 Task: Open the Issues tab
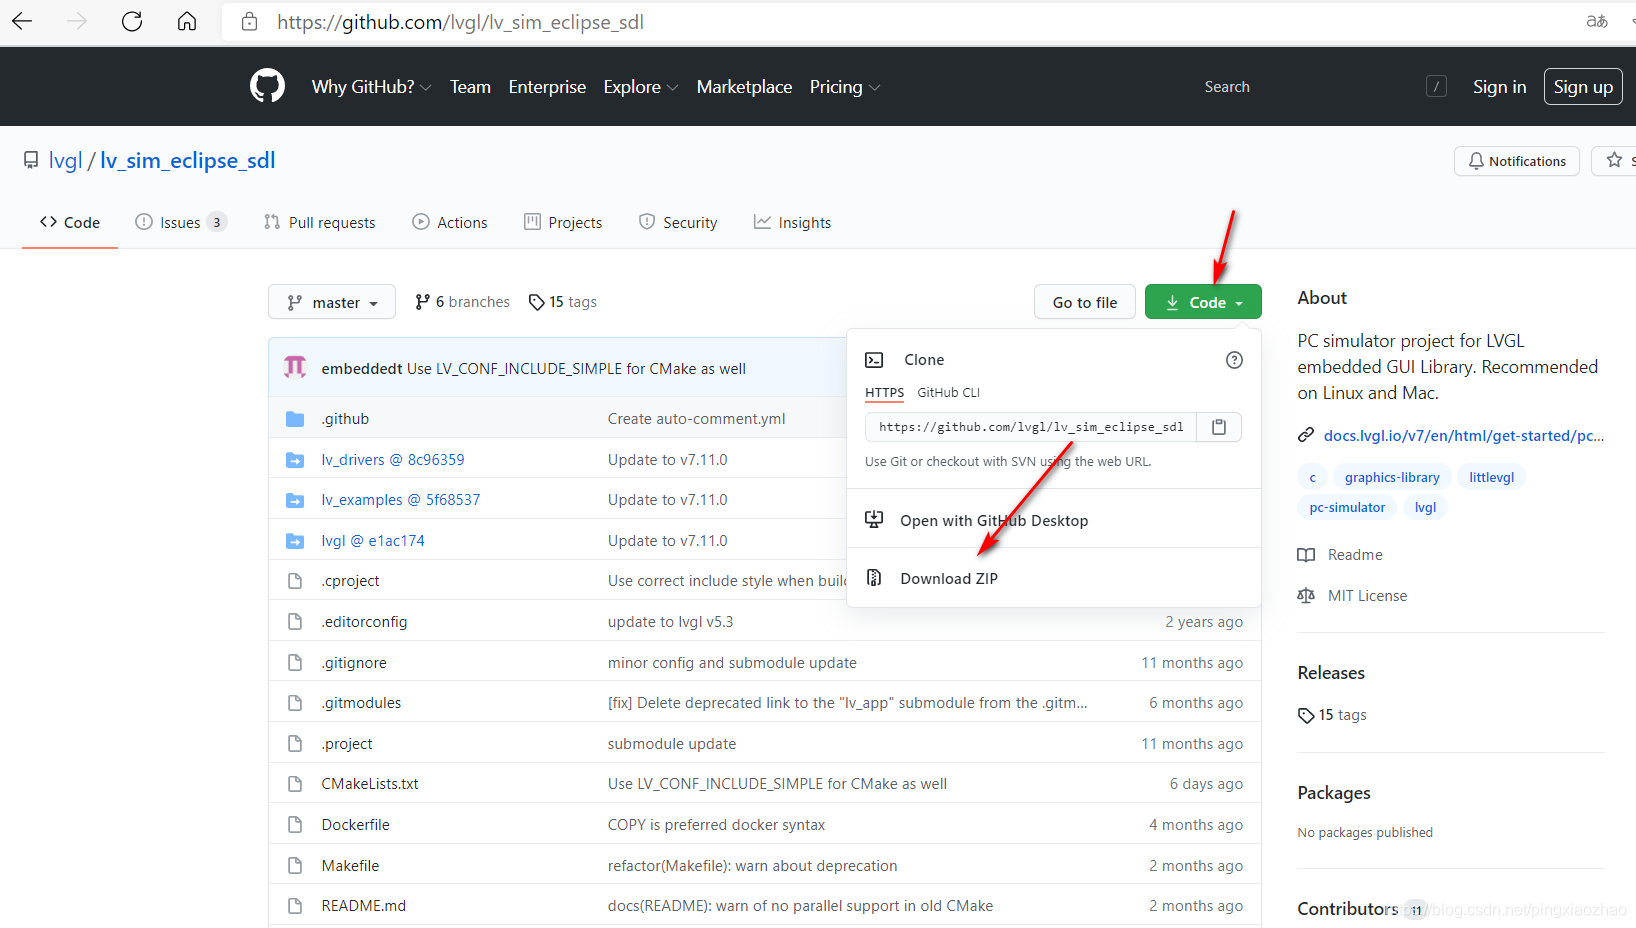point(182,222)
